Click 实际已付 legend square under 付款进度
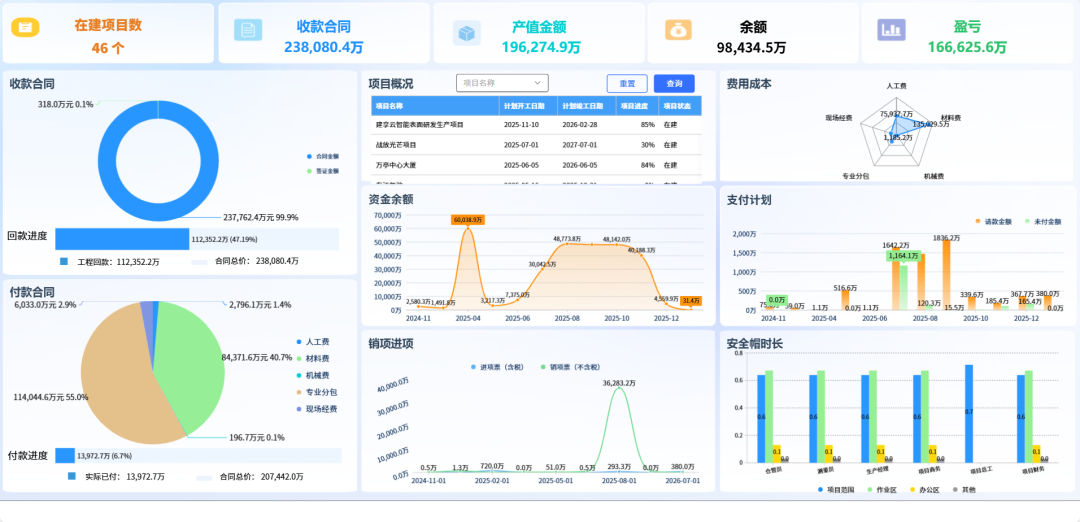1080x522 pixels. tap(71, 476)
